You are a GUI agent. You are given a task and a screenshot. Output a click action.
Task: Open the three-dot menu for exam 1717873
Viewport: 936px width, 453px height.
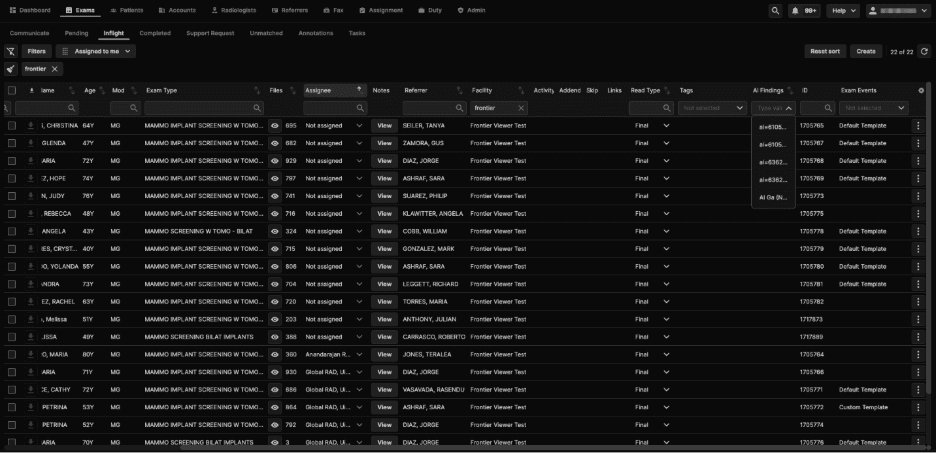918,319
